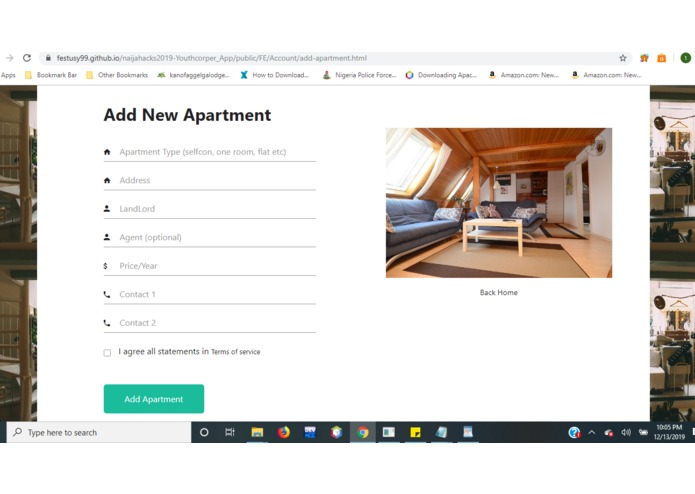Open kanofaggelgalodge bookmark
Screen dimensions: 695x494
(194, 75)
